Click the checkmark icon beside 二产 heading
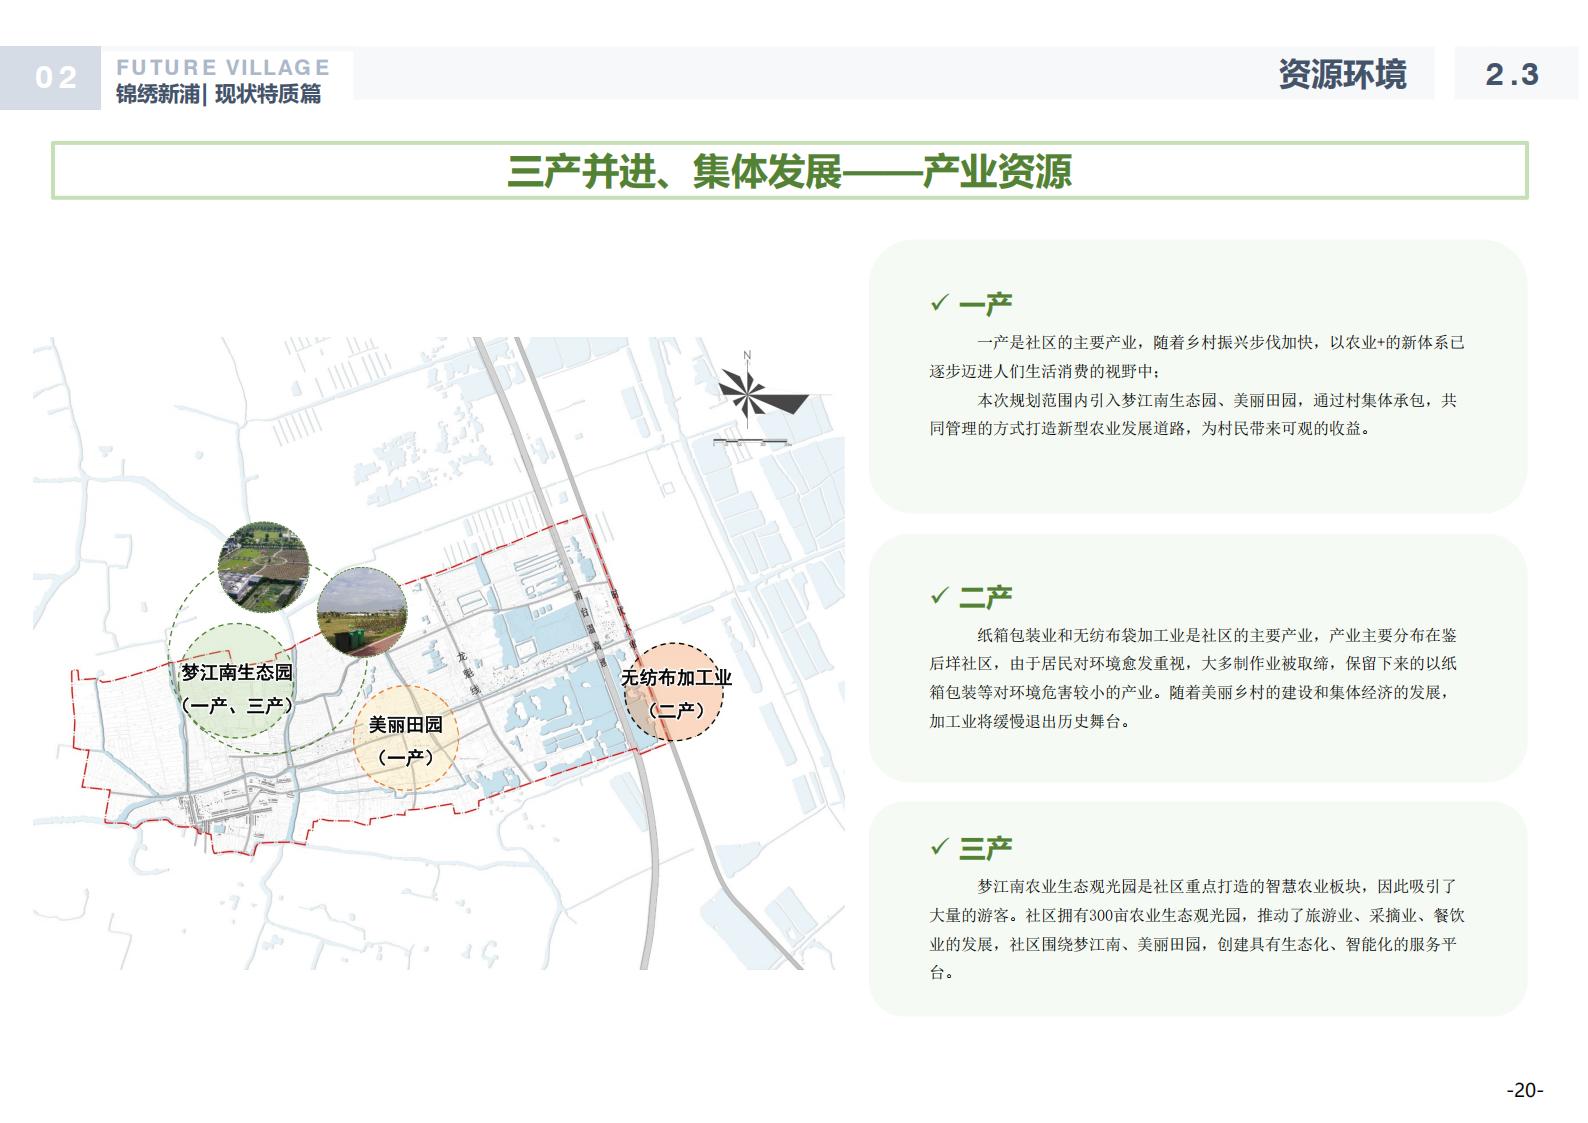This screenshot has width=1588, height=1123. coord(939,595)
